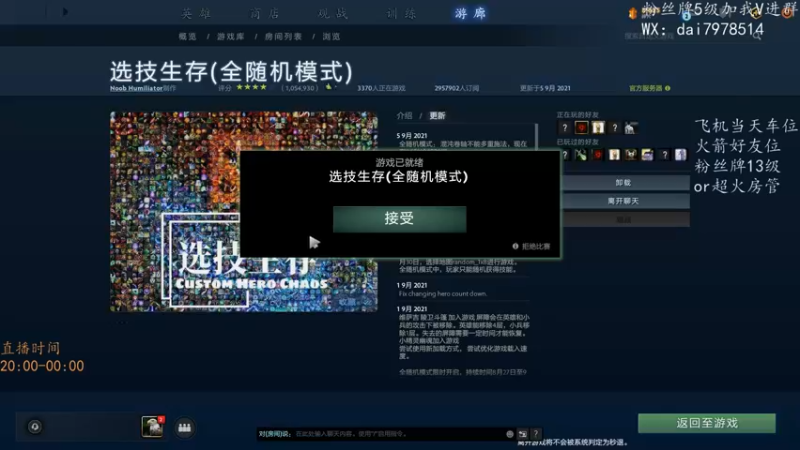Open the profile avatar with red notification badge
The width and height of the screenshot is (800, 450).
click(x=152, y=427)
